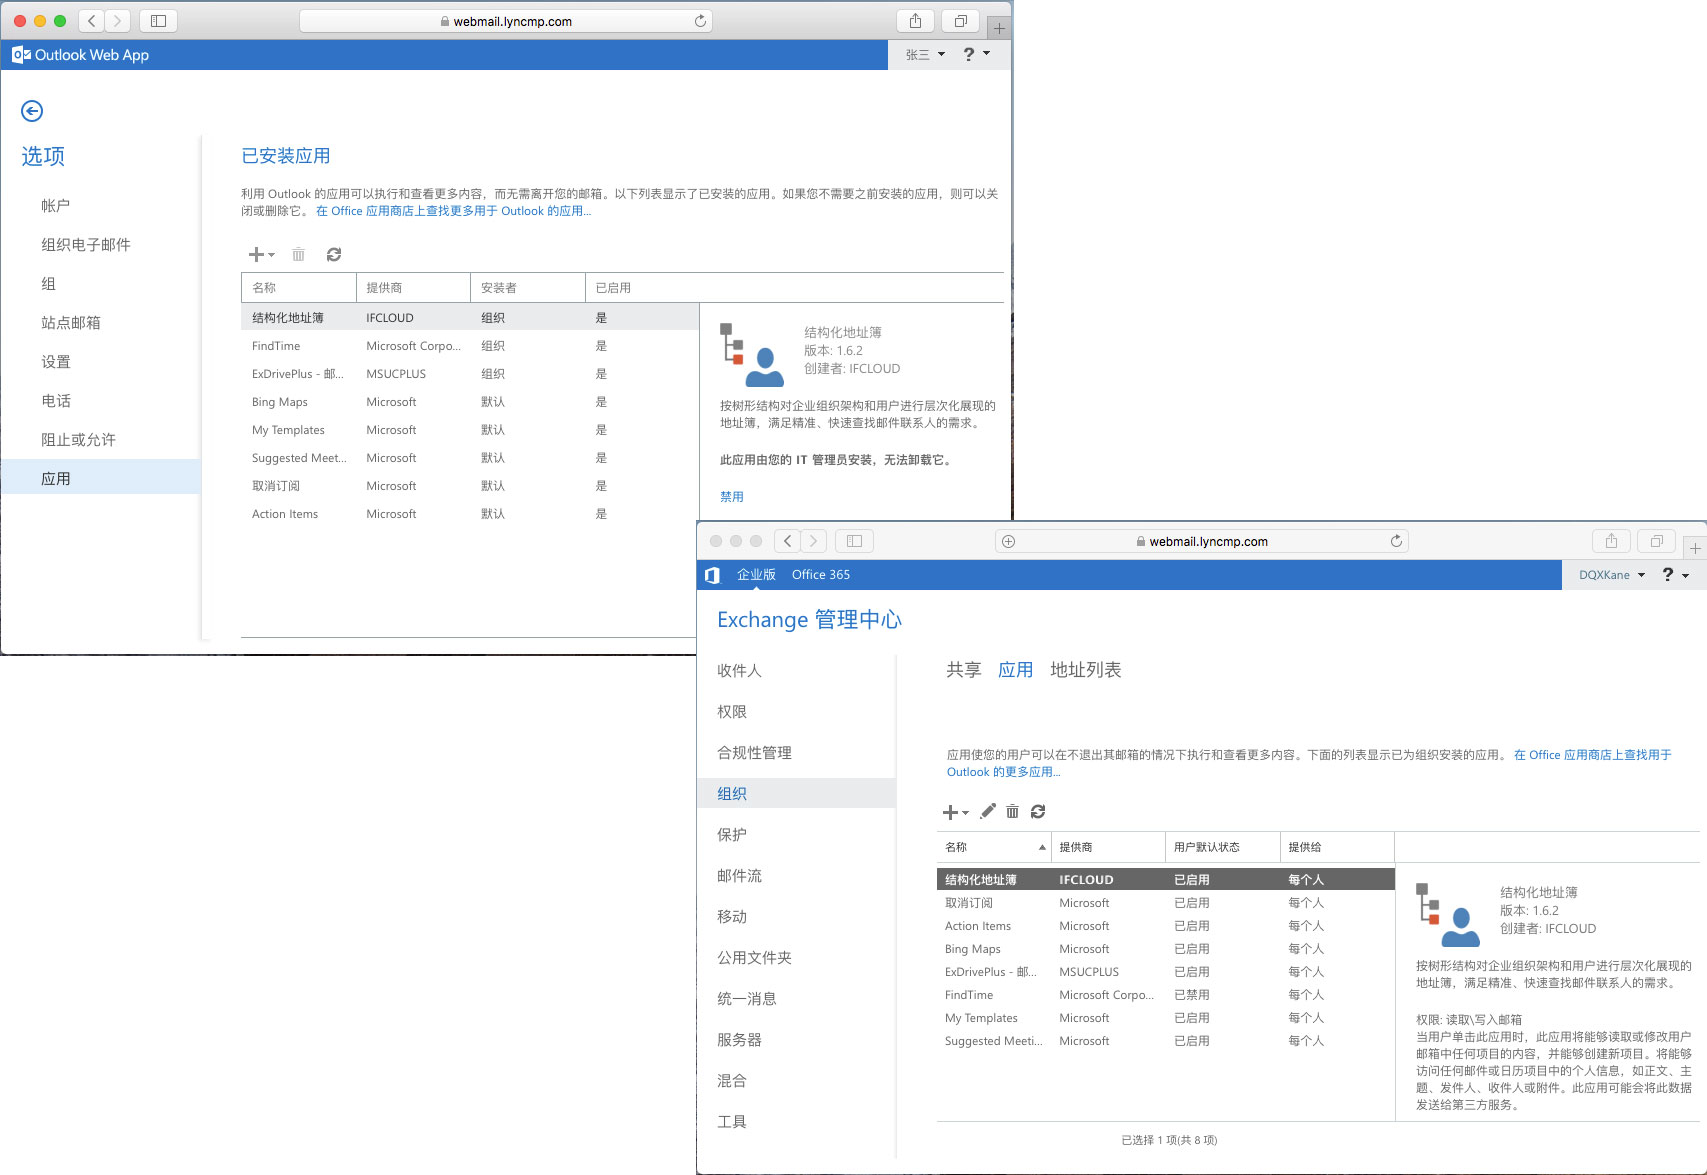
Task: Click address bar in Exchange Safari window
Action: coord(1202,541)
